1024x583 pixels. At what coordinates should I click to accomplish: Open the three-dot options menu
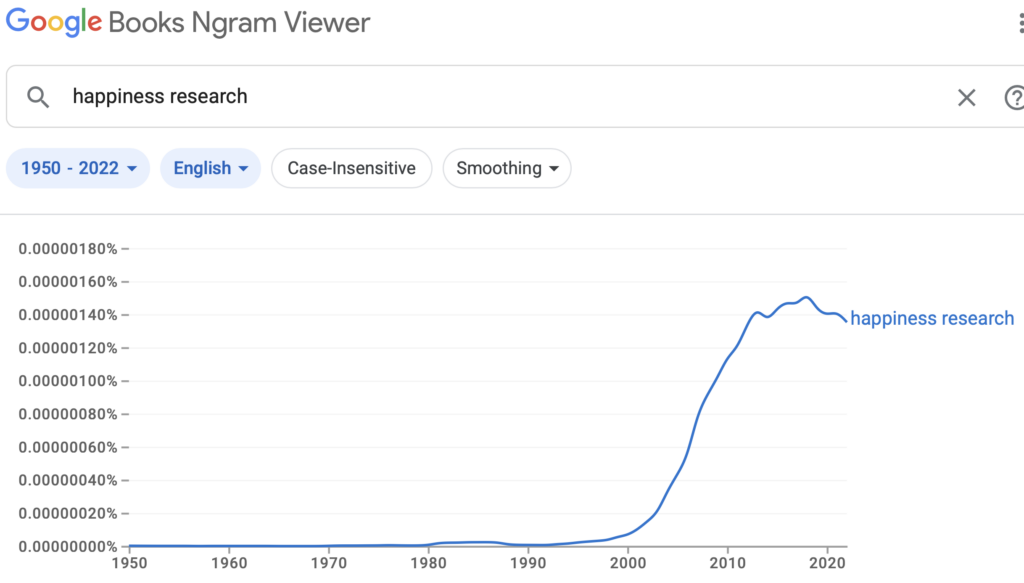click(x=1019, y=24)
